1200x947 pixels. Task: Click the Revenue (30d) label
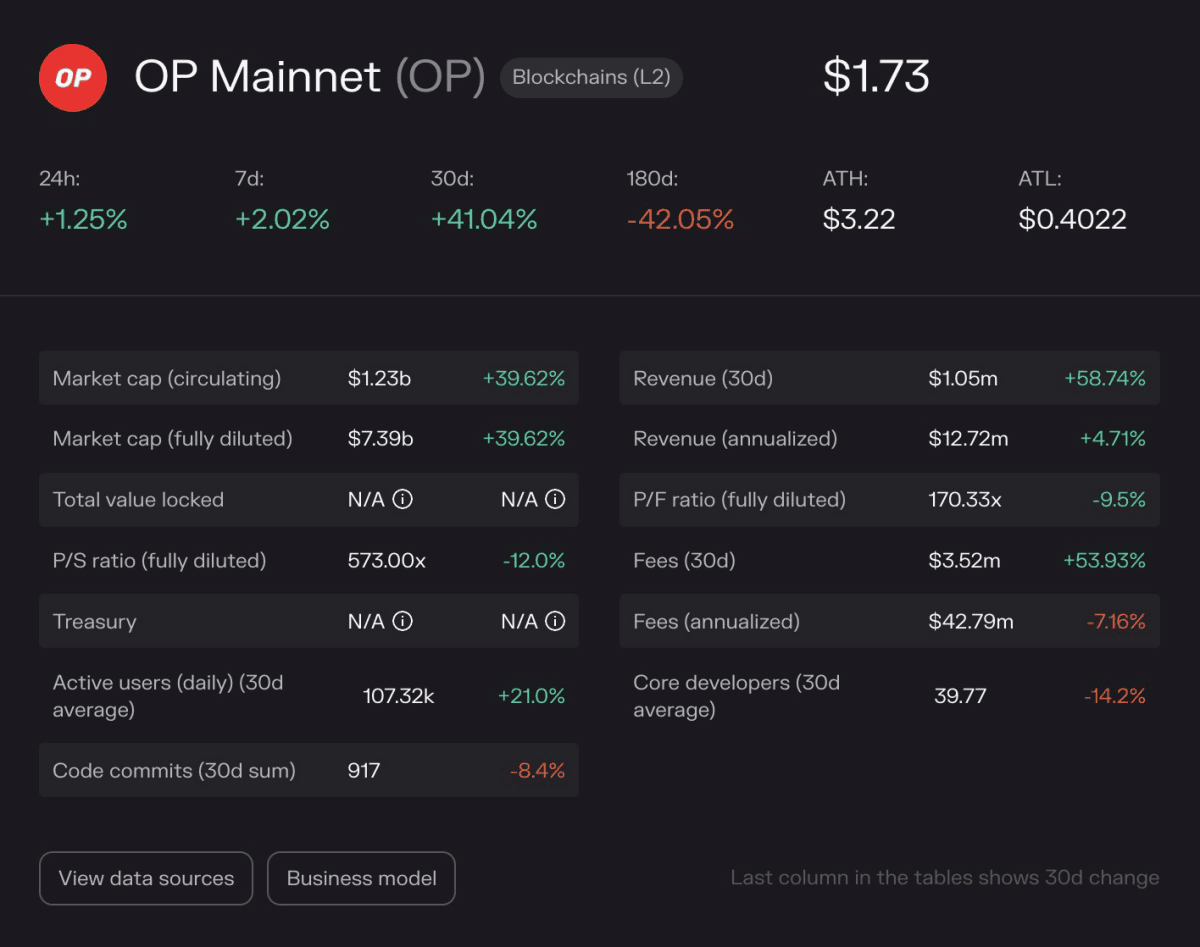coord(703,378)
